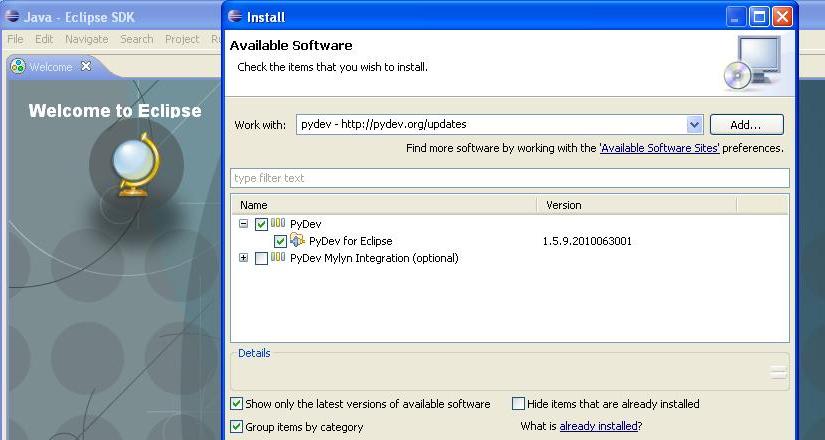Expand the PyDev Mylyn Integration node
Image resolution: width=825 pixels, height=440 pixels.
click(x=244, y=258)
